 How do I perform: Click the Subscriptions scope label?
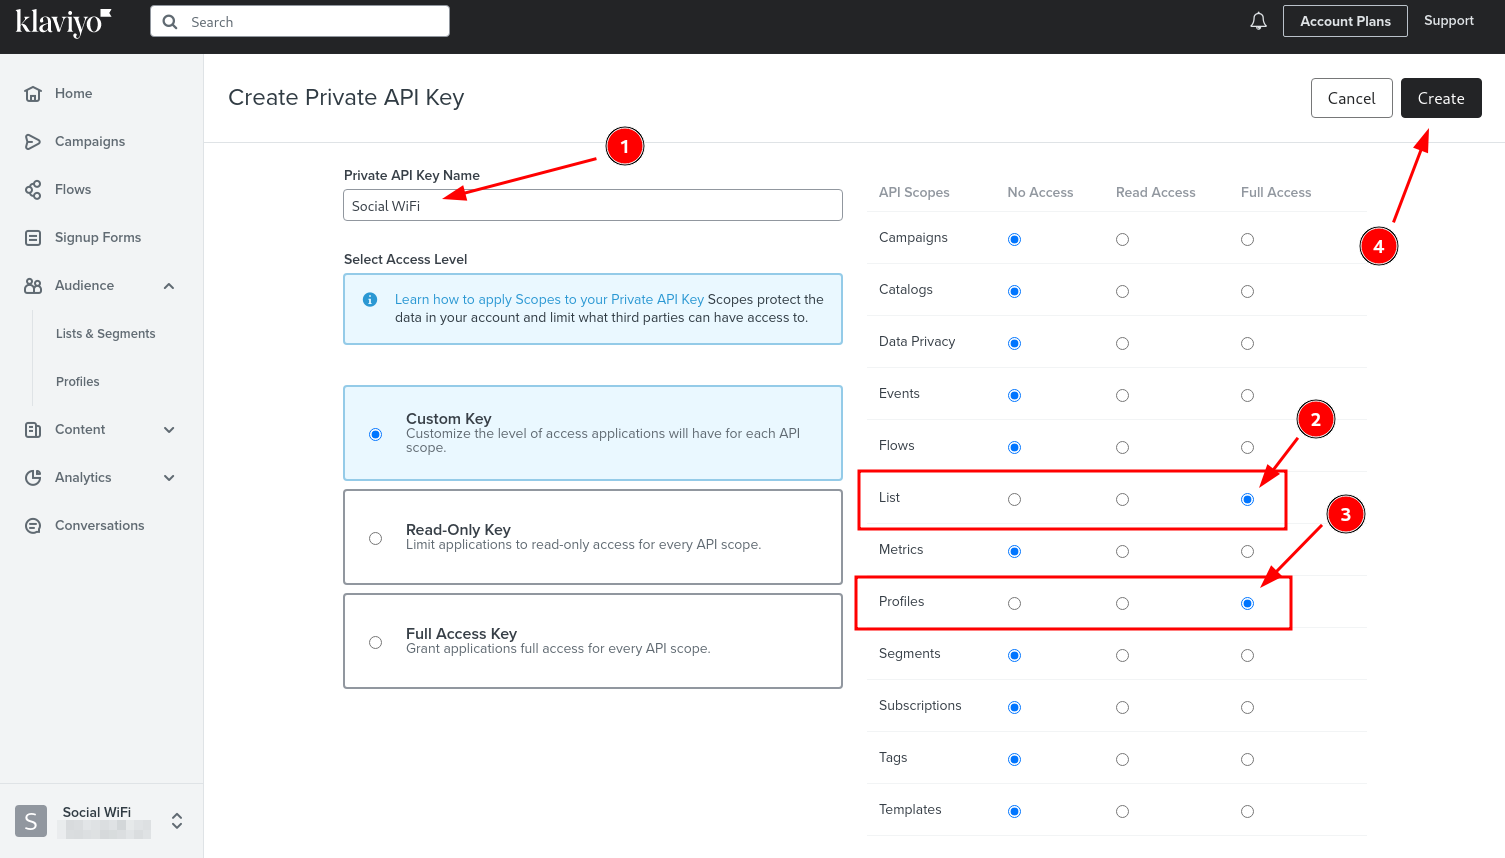point(920,705)
